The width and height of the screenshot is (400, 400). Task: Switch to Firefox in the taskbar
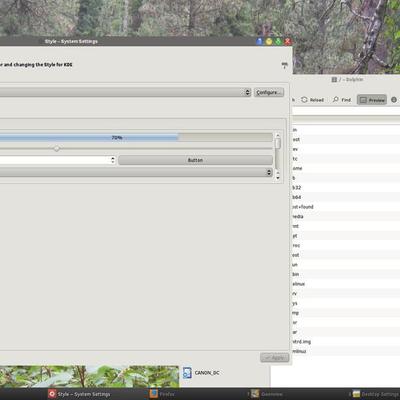pyautogui.click(x=162, y=394)
